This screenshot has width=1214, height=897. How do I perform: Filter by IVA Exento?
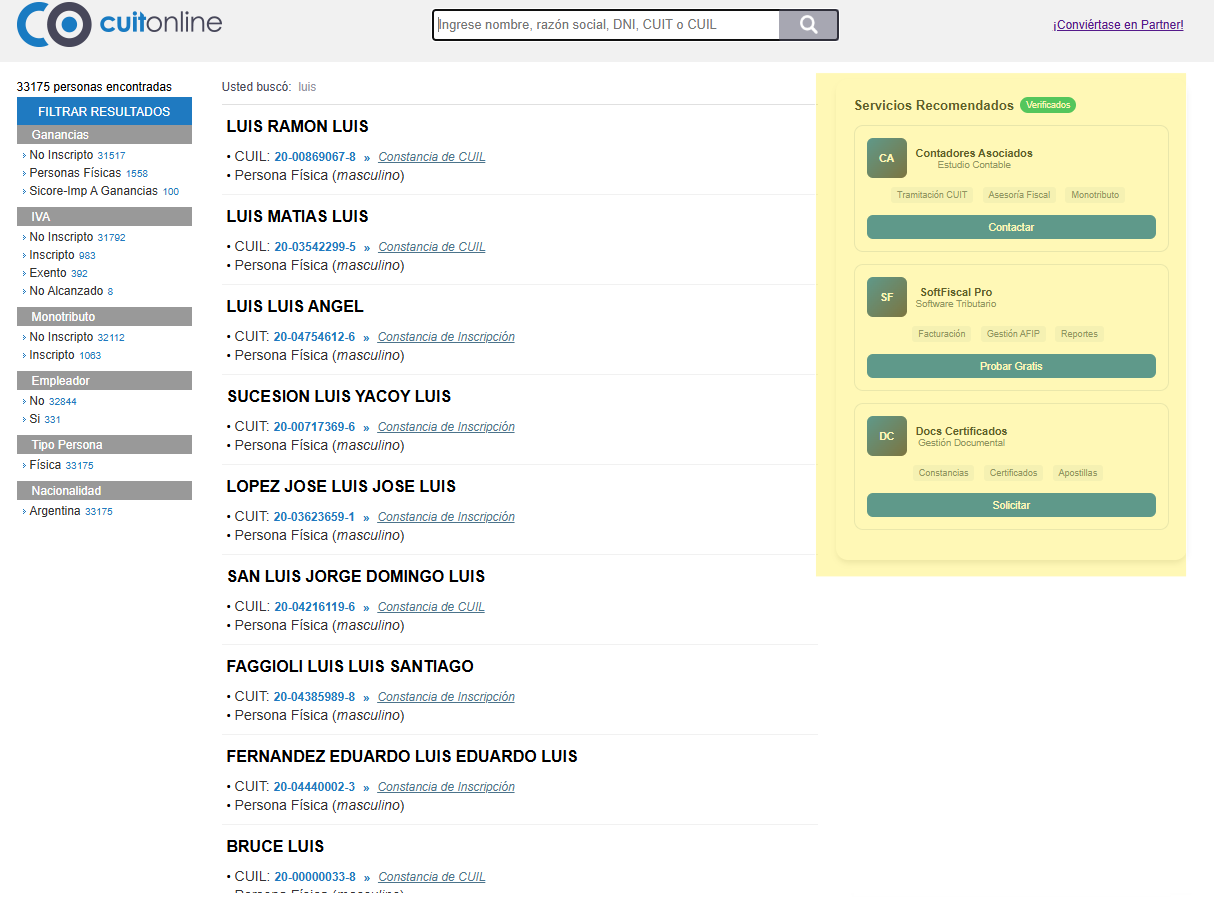coord(48,273)
